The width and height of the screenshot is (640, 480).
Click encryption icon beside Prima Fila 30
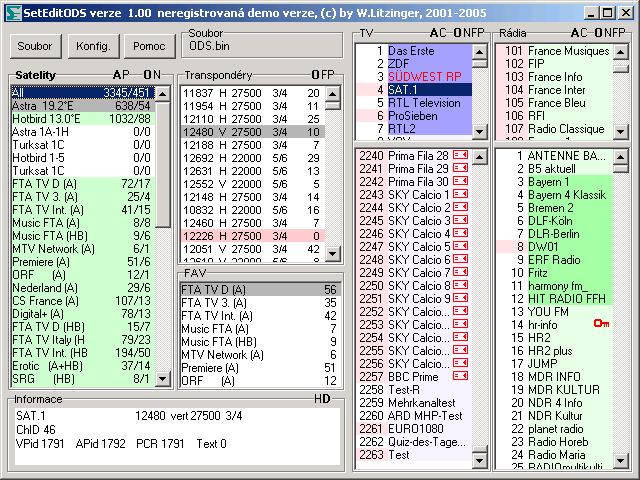pos(460,181)
